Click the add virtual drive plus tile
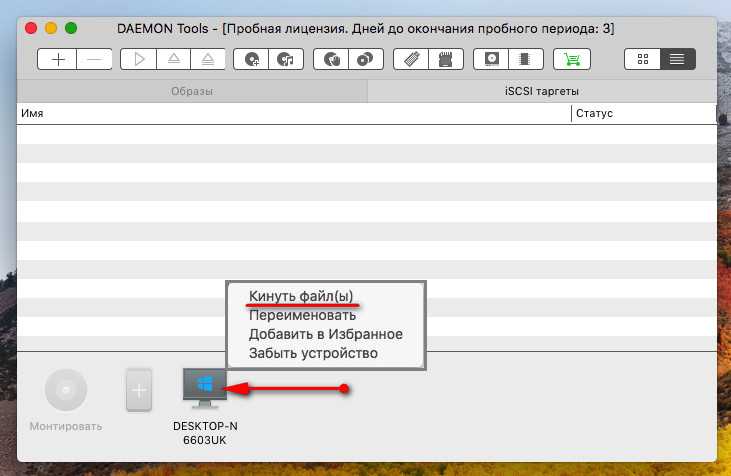 point(139,390)
